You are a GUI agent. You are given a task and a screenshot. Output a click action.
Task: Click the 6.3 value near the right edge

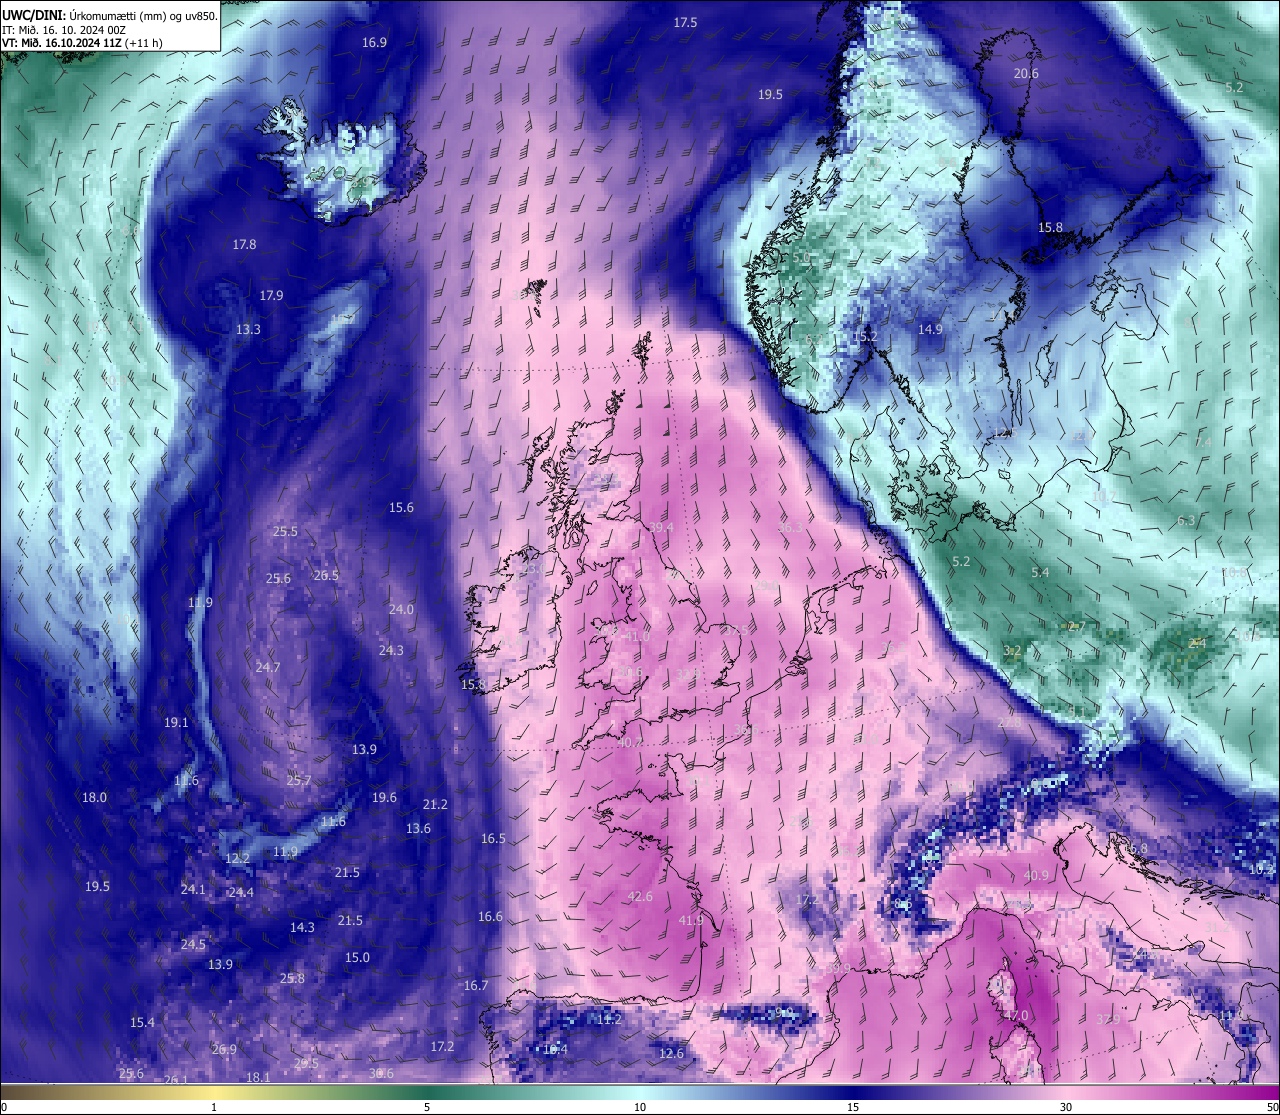pos(1186,521)
